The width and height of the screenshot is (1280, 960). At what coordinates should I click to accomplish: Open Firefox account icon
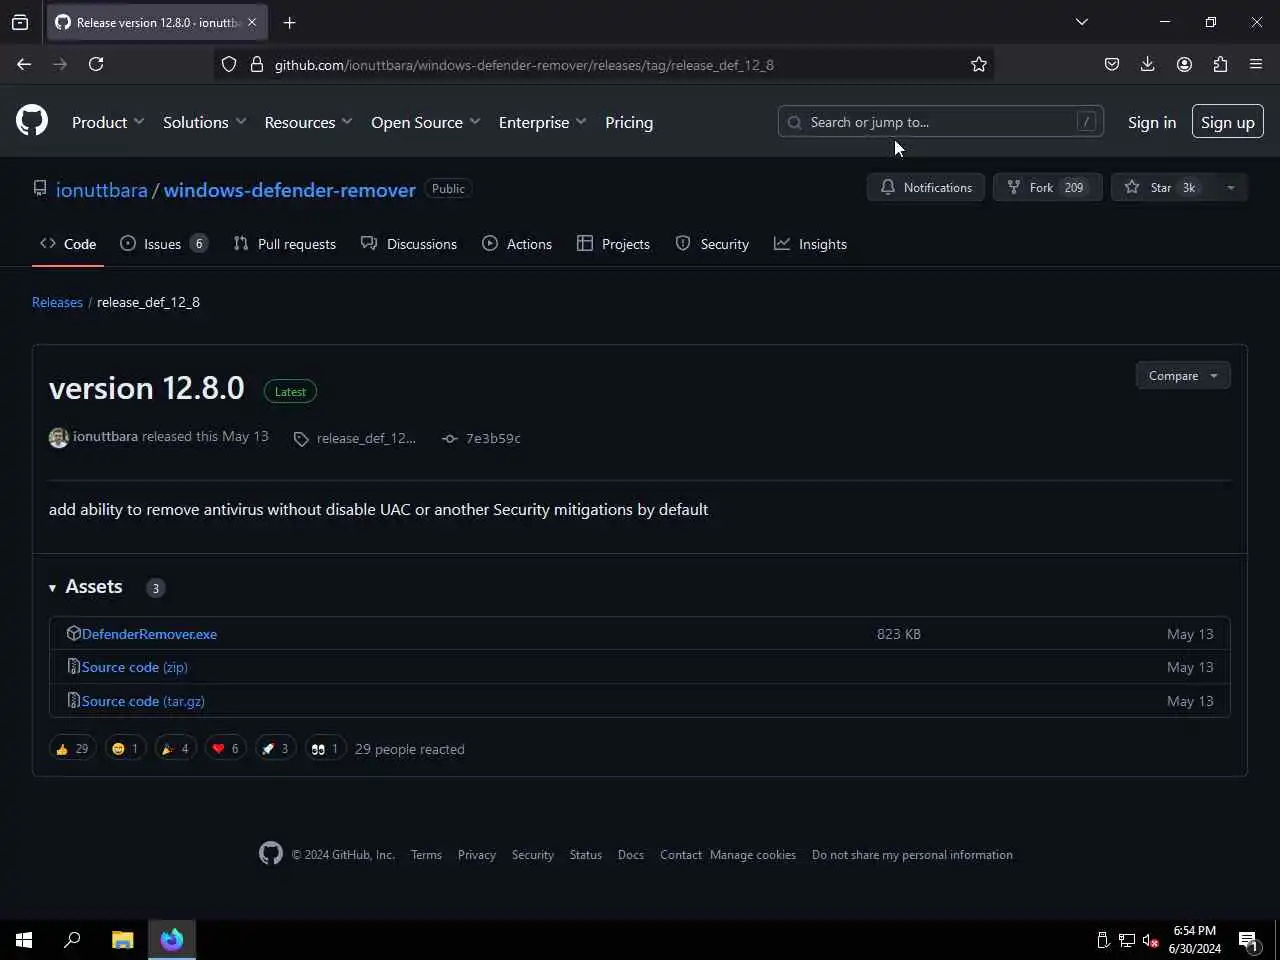(1184, 64)
